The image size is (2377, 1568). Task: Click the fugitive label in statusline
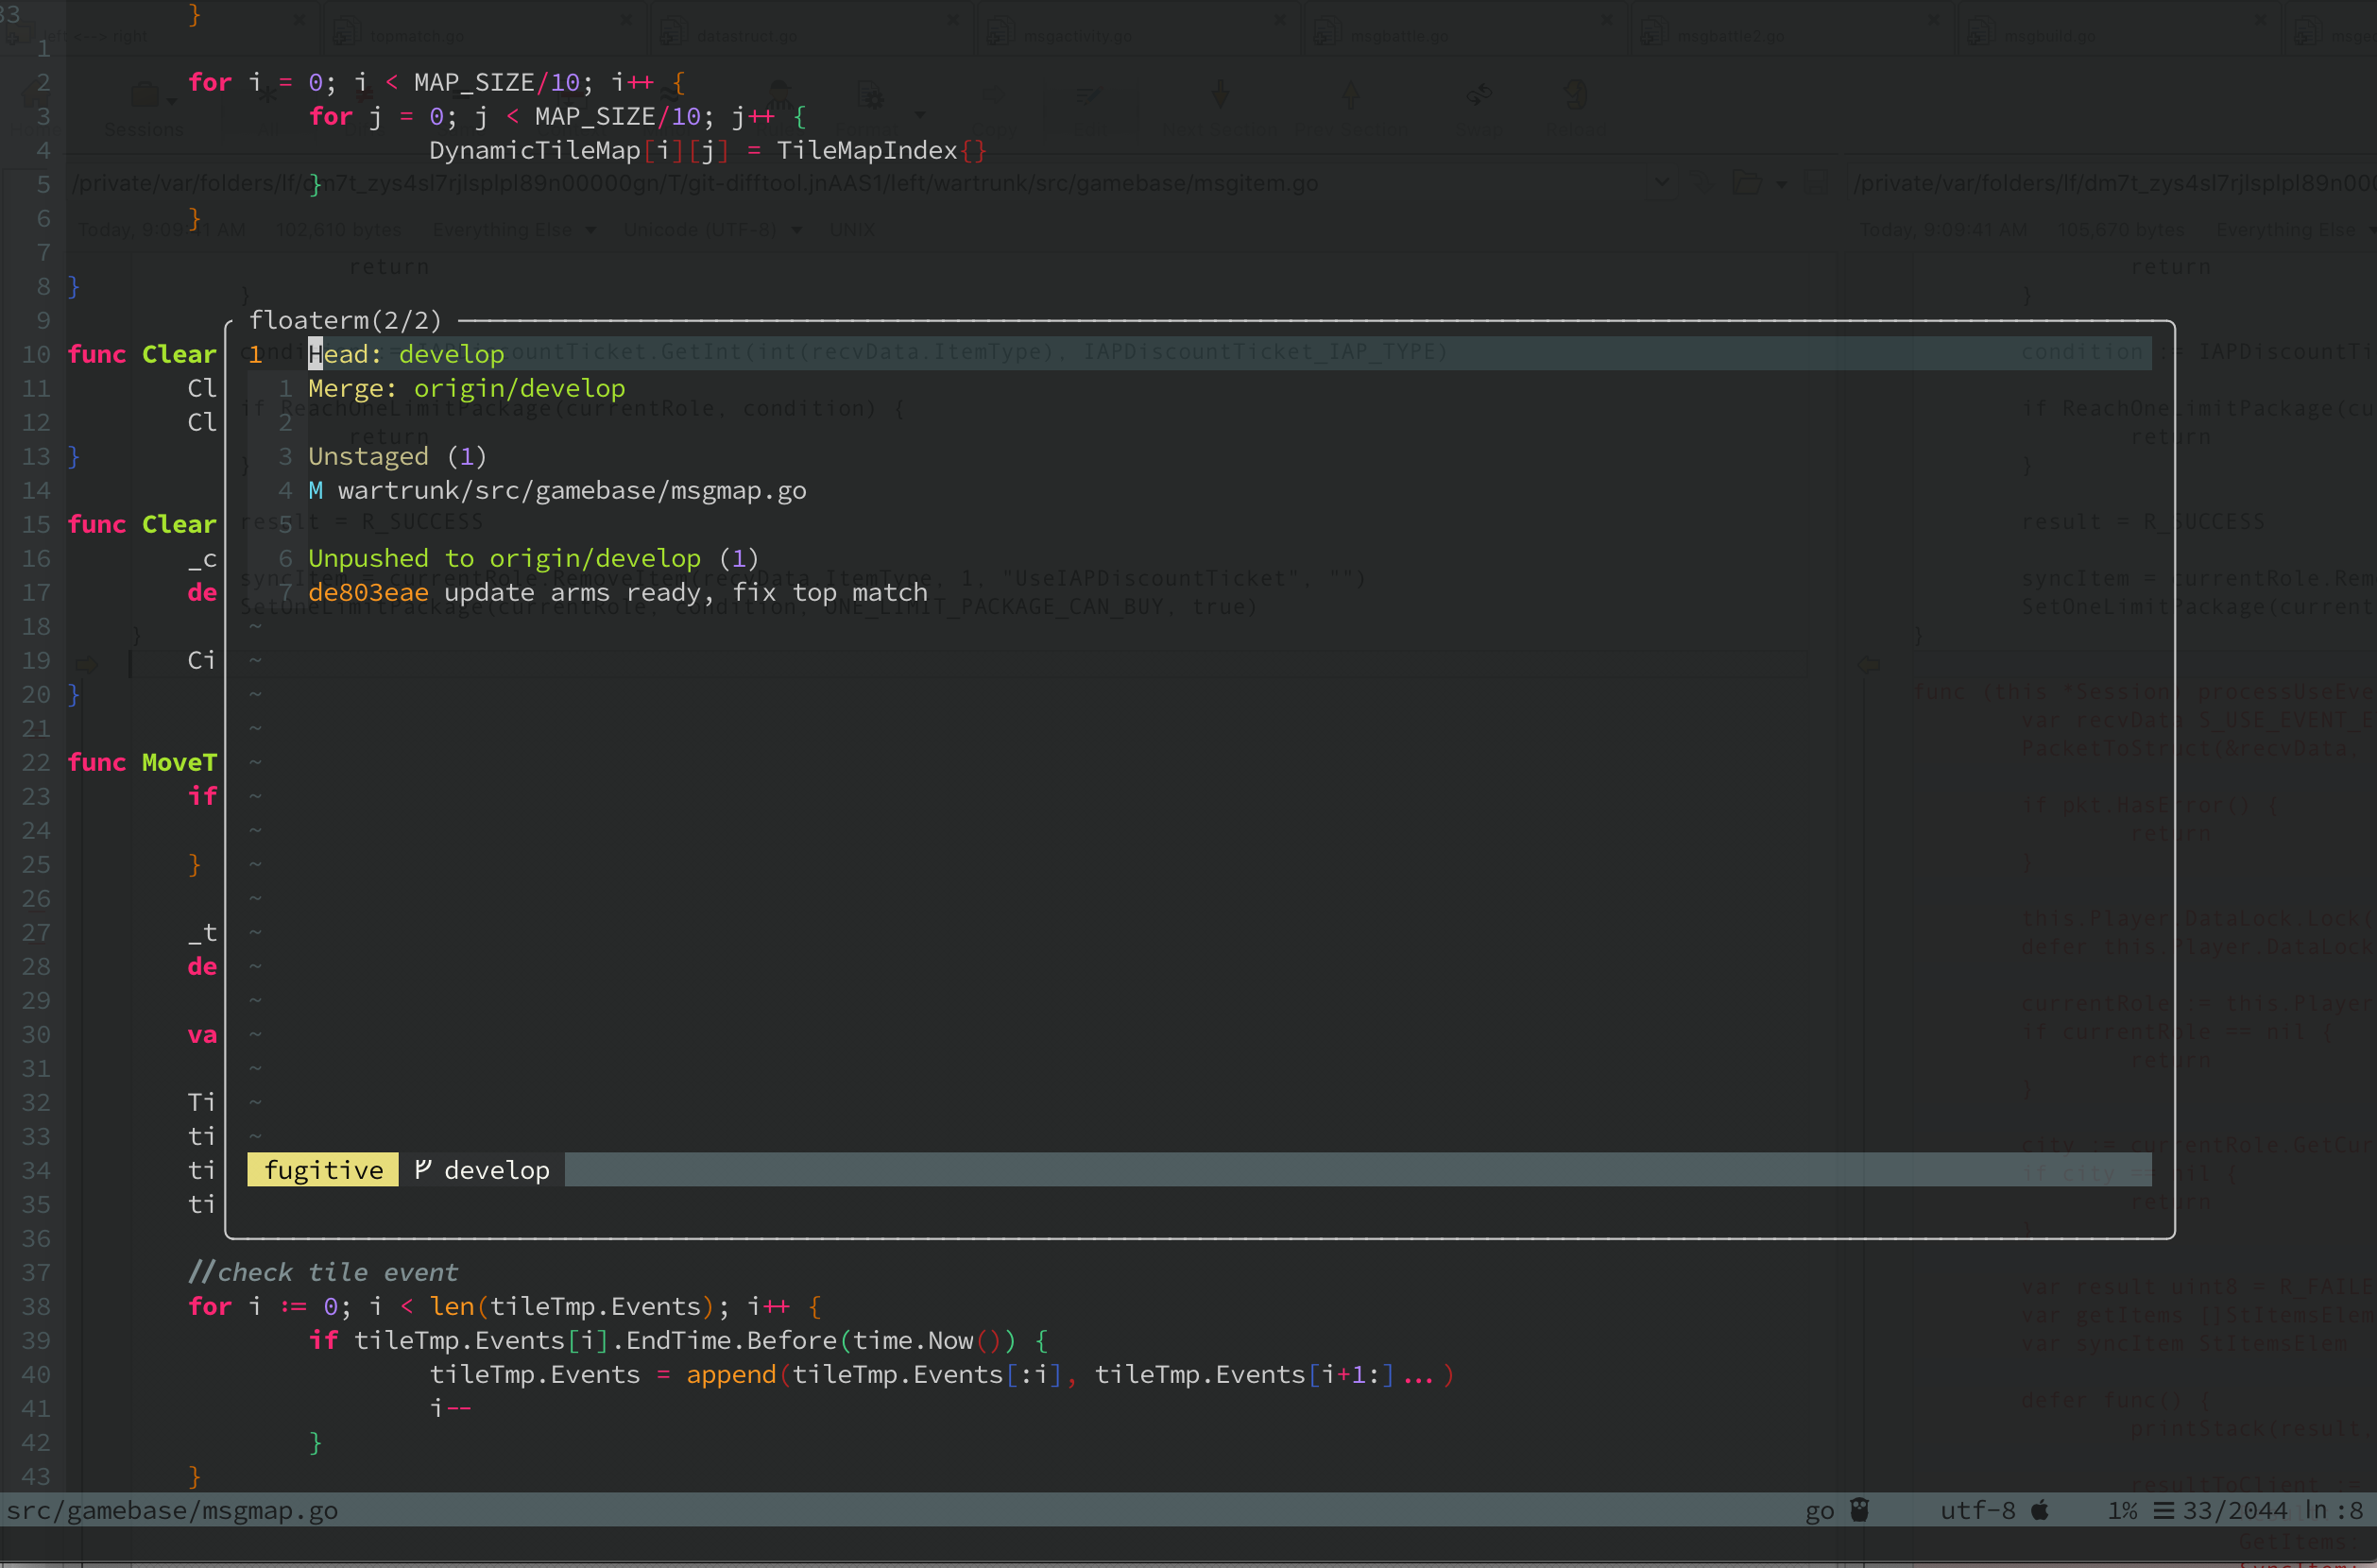pyautogui.click(x=322, y=1169)
